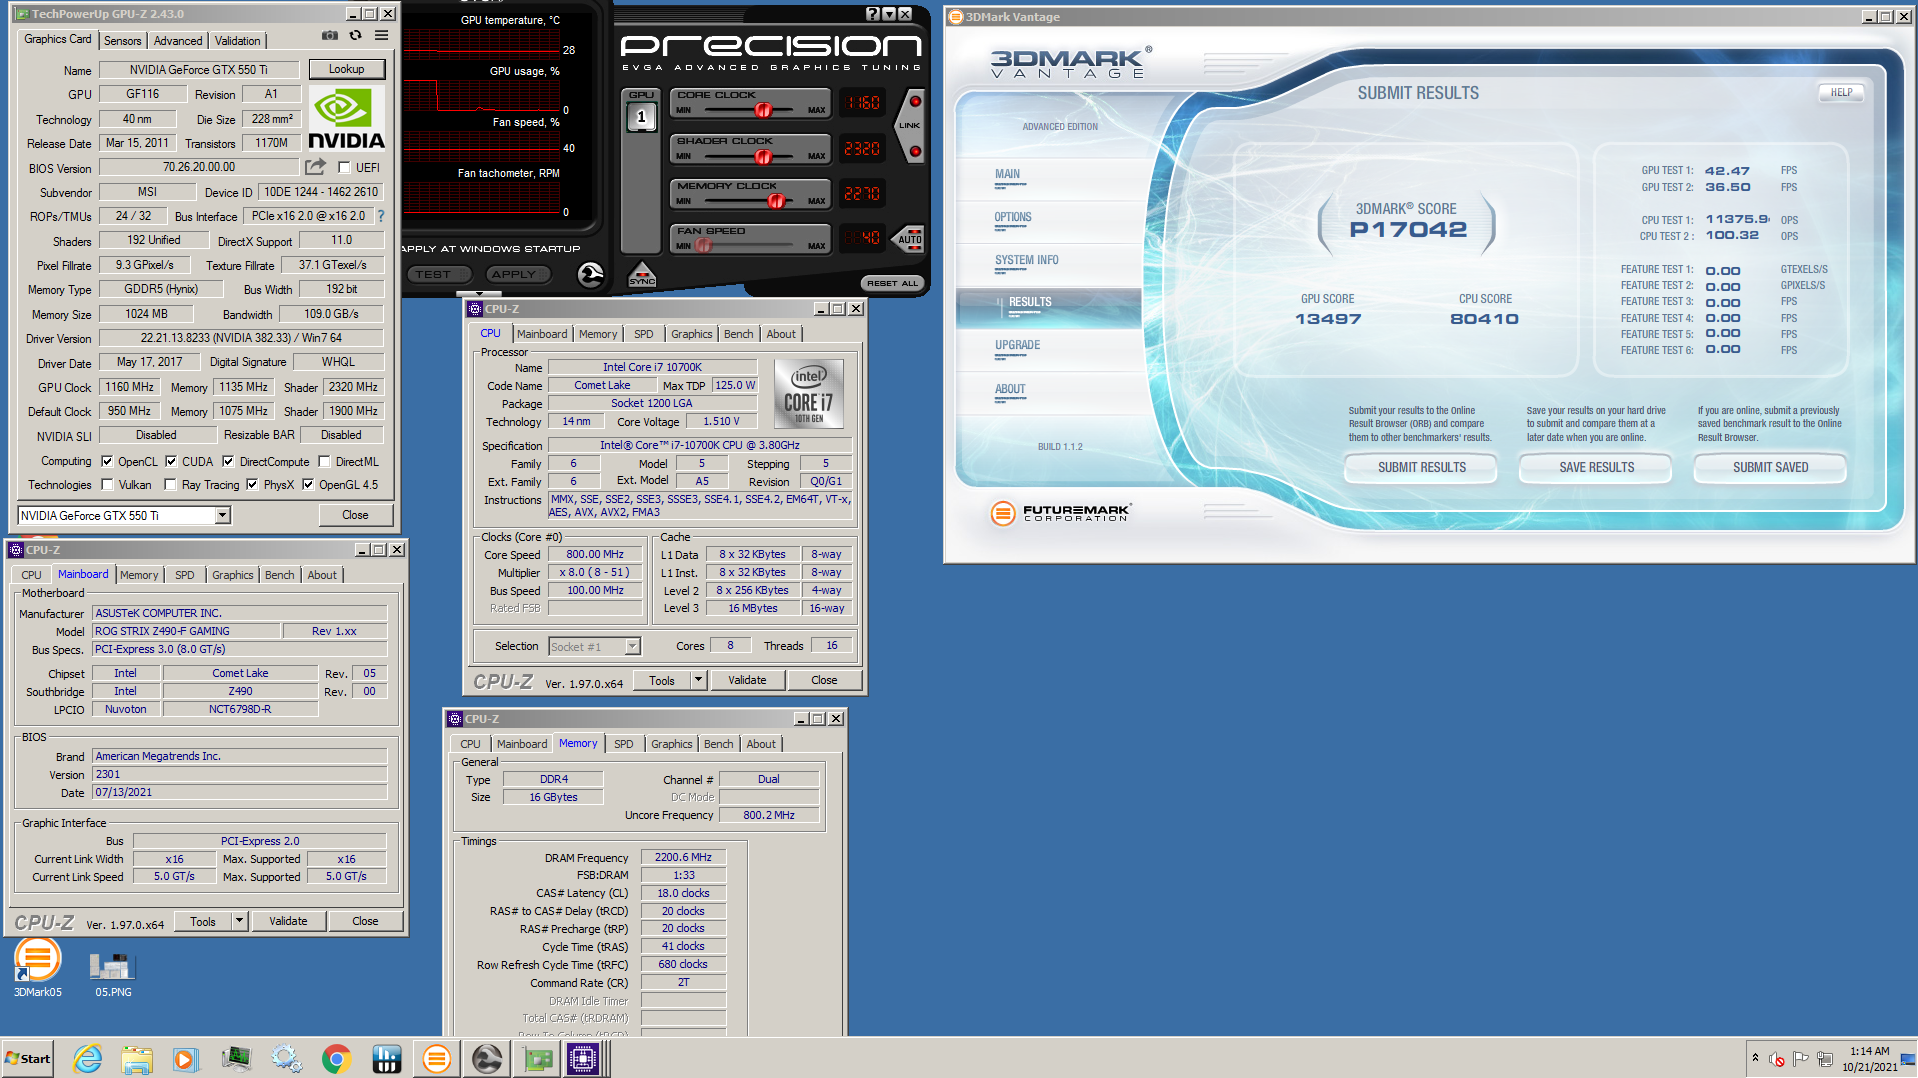Open Windows Media Player from the taskbar
Viewport: 1918px width, 1078px height.
(186, 1059)
